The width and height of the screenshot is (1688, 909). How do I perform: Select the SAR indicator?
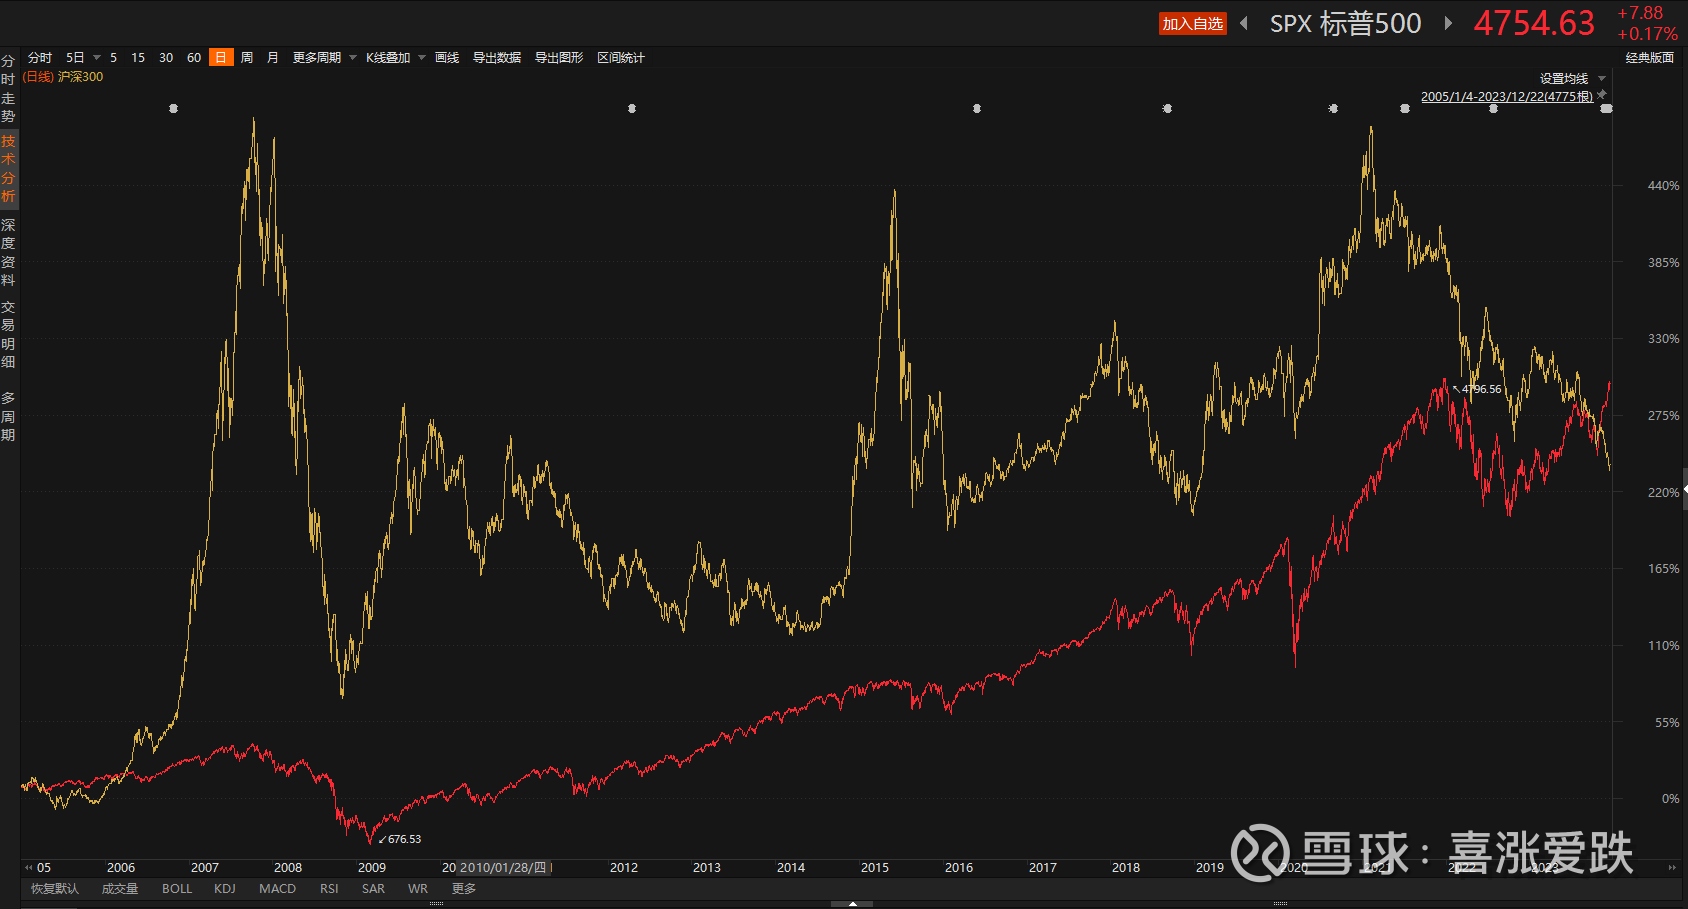373,888
